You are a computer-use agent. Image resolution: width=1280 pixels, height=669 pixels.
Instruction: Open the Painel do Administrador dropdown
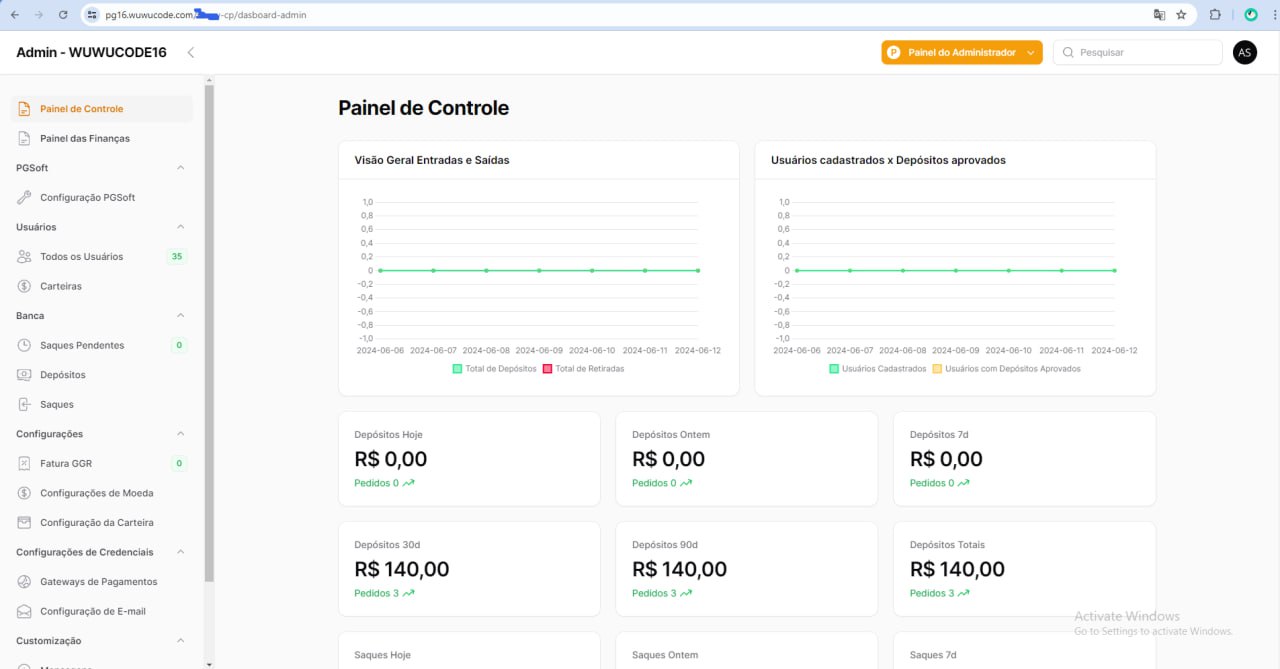coord(961,52)
